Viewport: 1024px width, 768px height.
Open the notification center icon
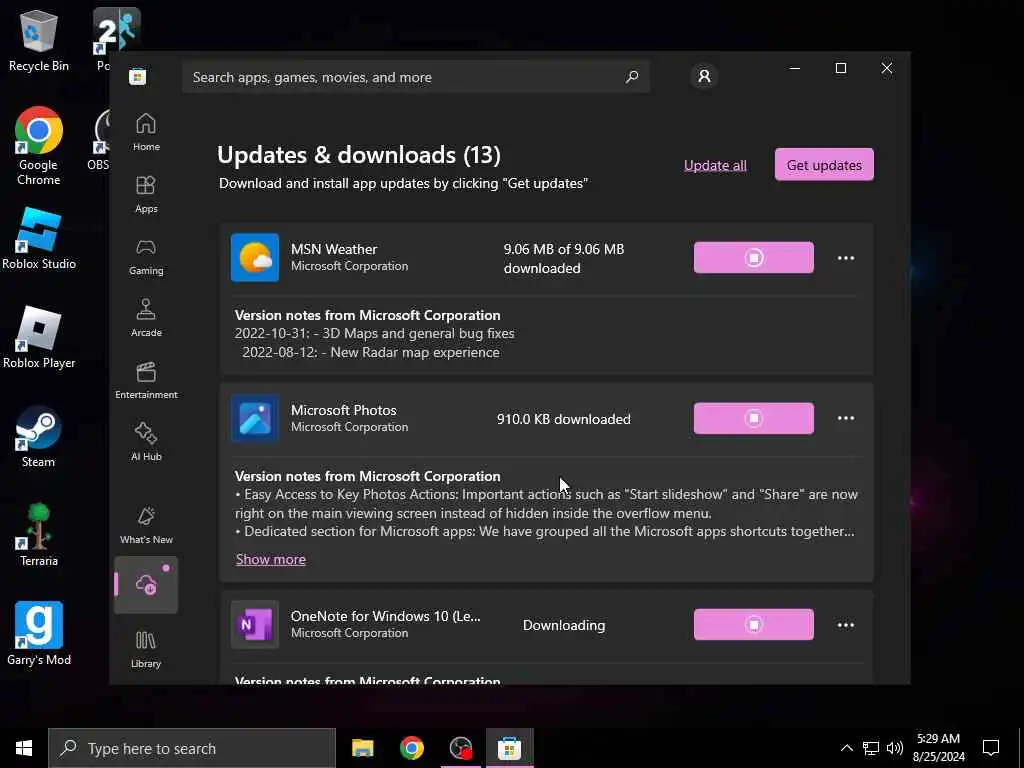991,748
